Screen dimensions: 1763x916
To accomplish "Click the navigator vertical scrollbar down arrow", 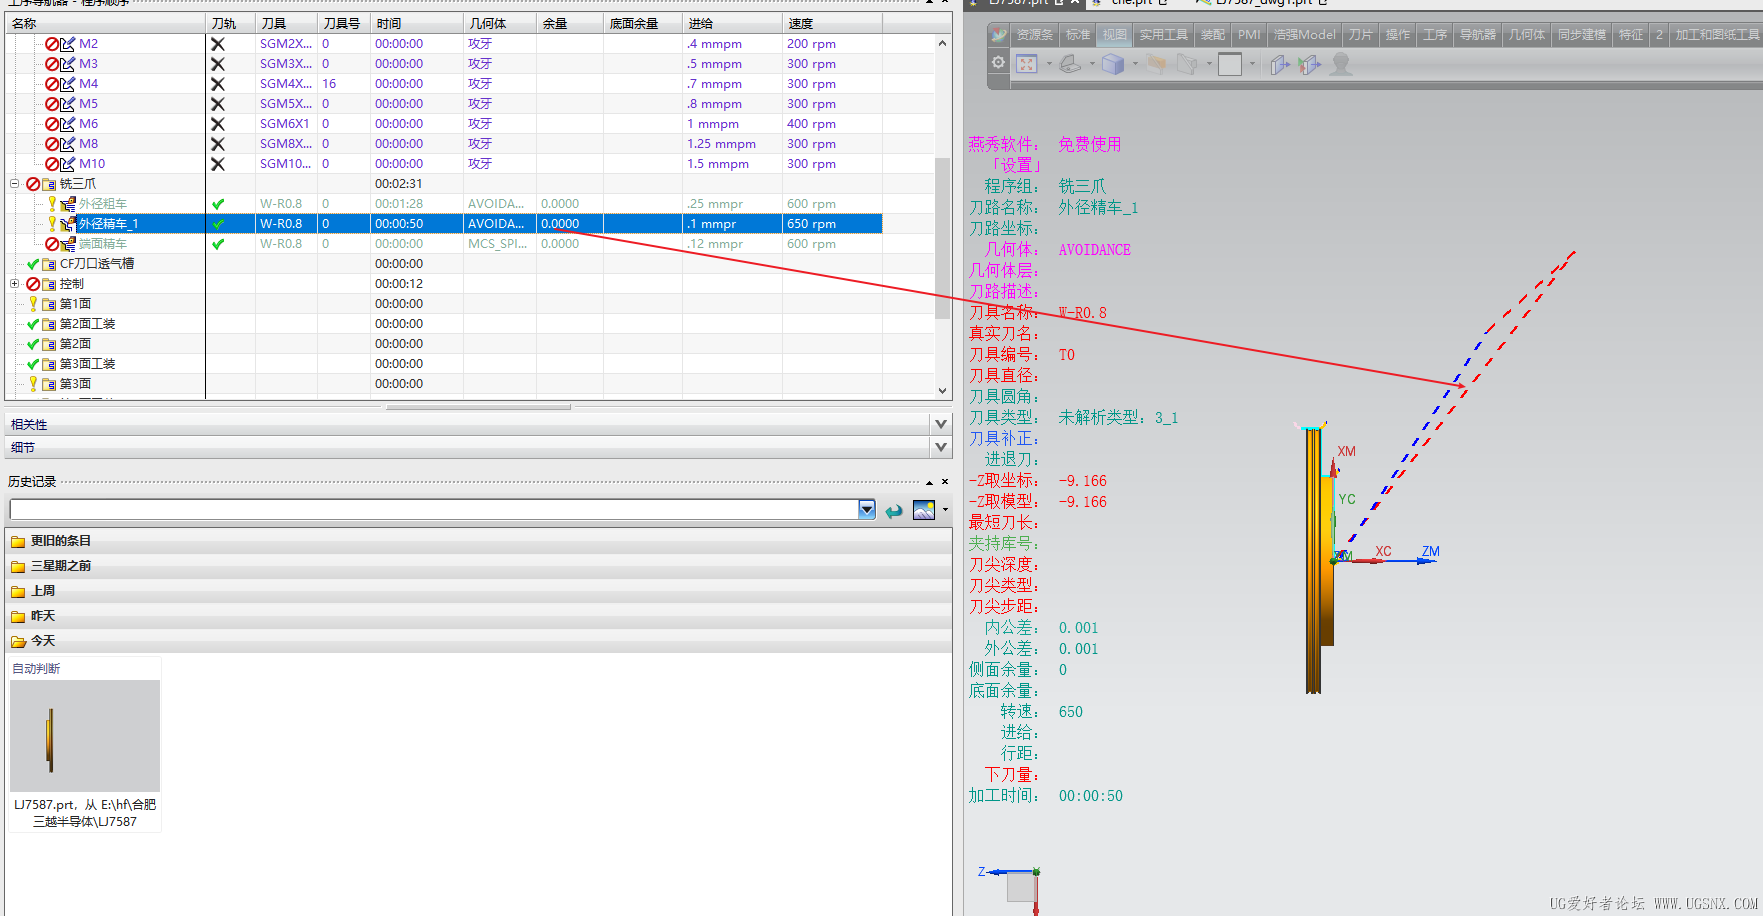I will (x=942, y=391).
